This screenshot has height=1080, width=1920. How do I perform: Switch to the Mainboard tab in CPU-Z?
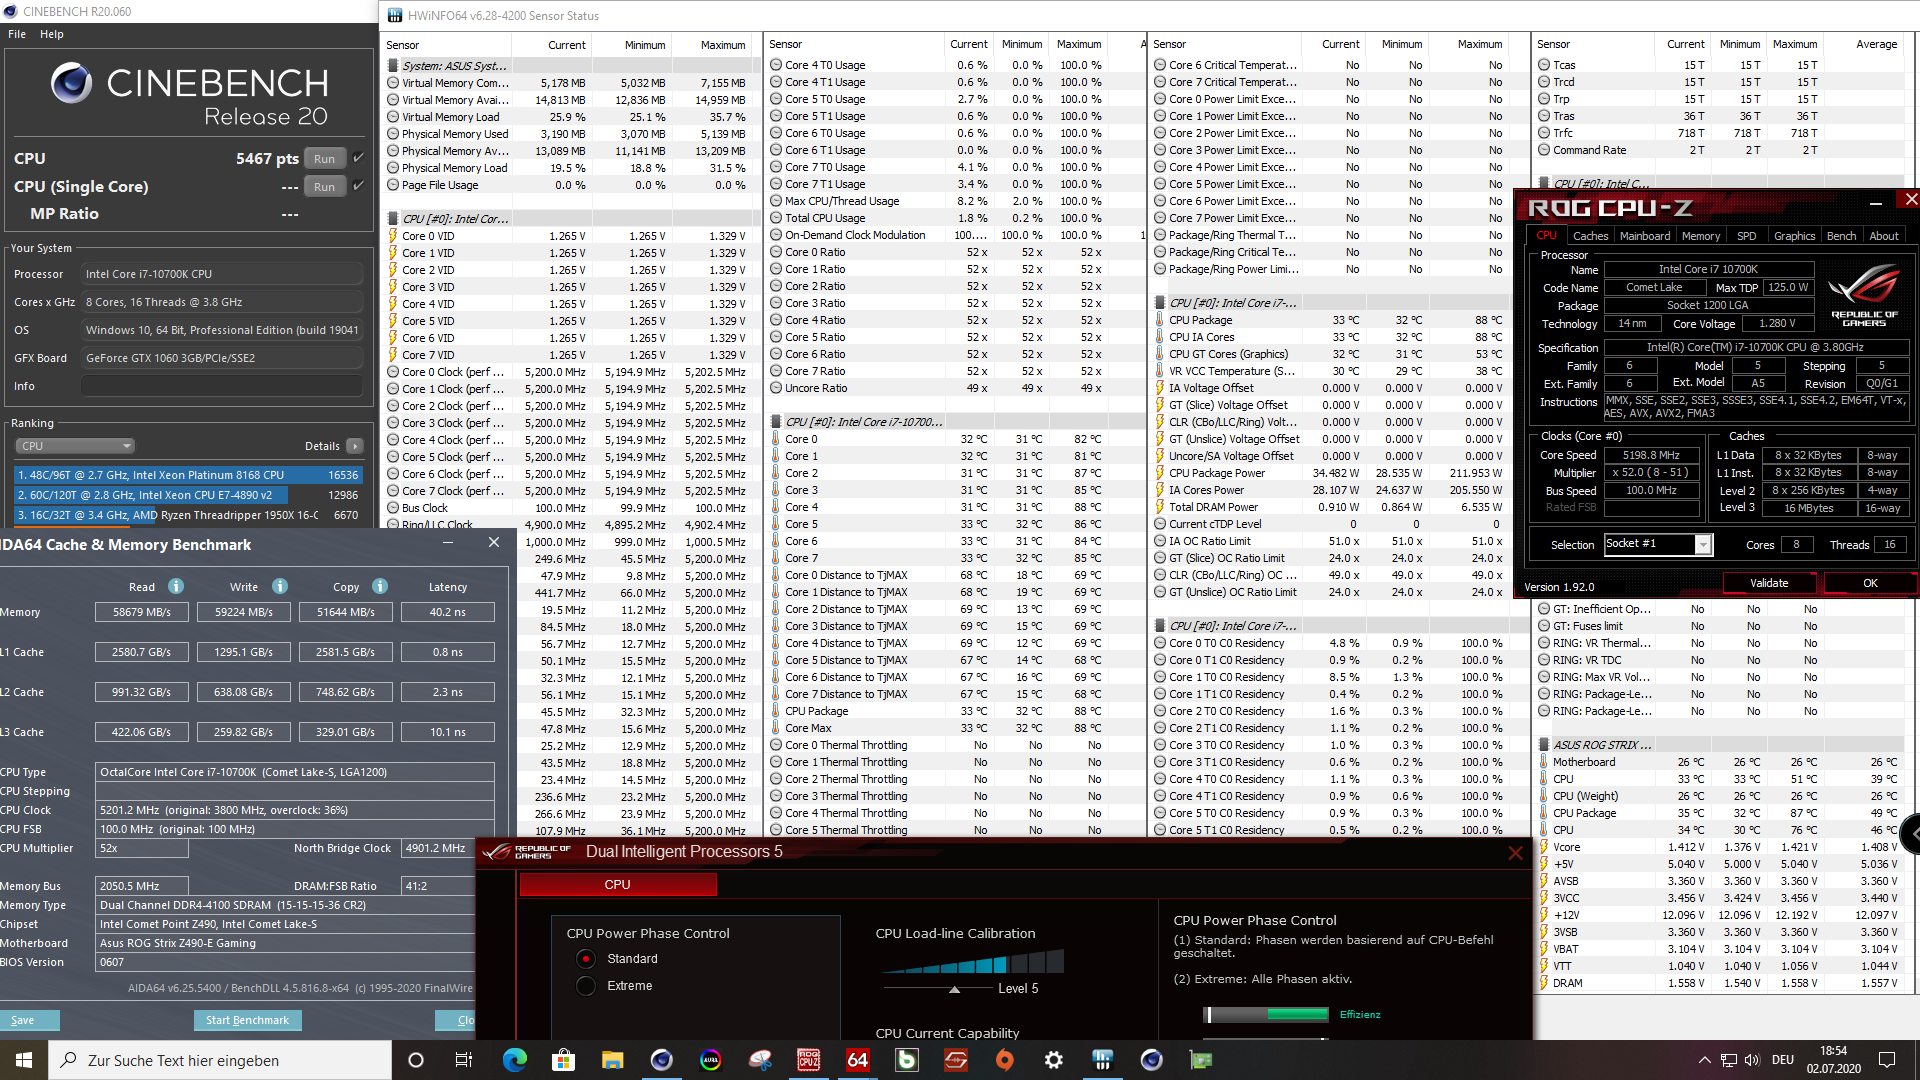click(1645, 236)
